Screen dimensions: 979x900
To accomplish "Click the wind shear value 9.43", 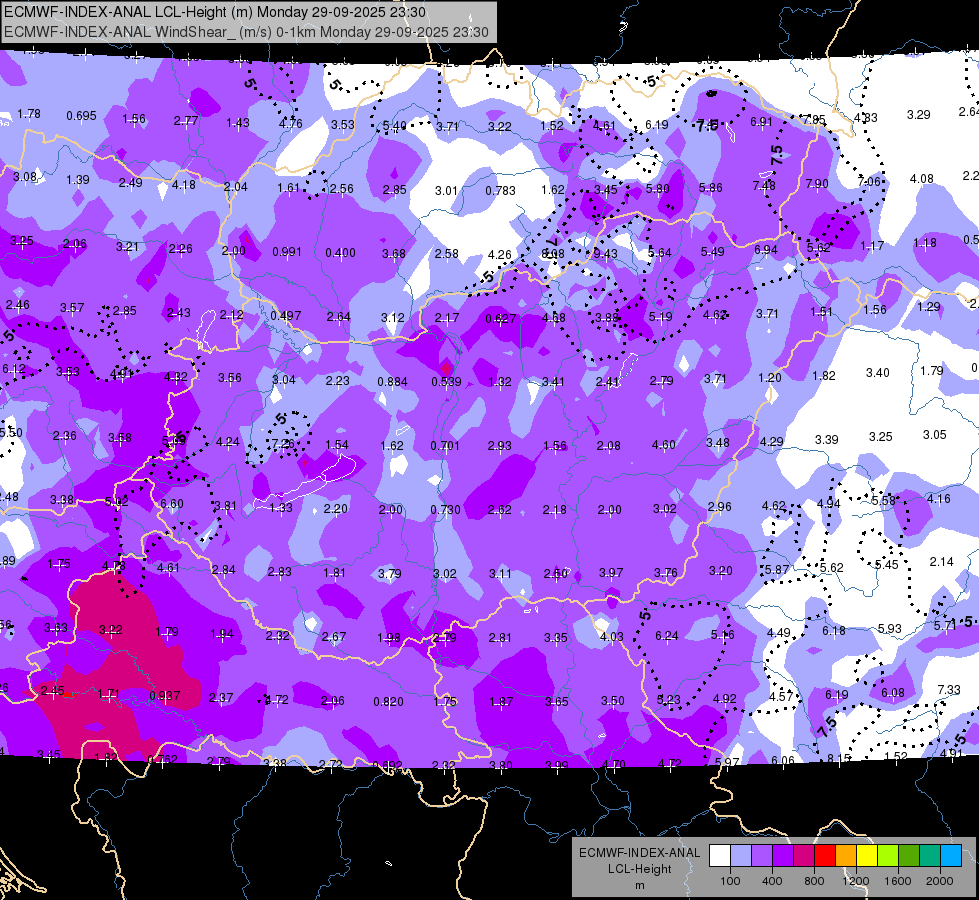I will (x=606, y=254).
